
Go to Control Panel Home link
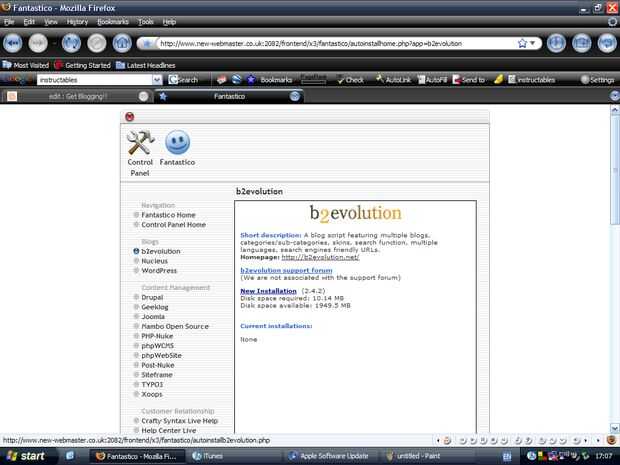point(174,225)
